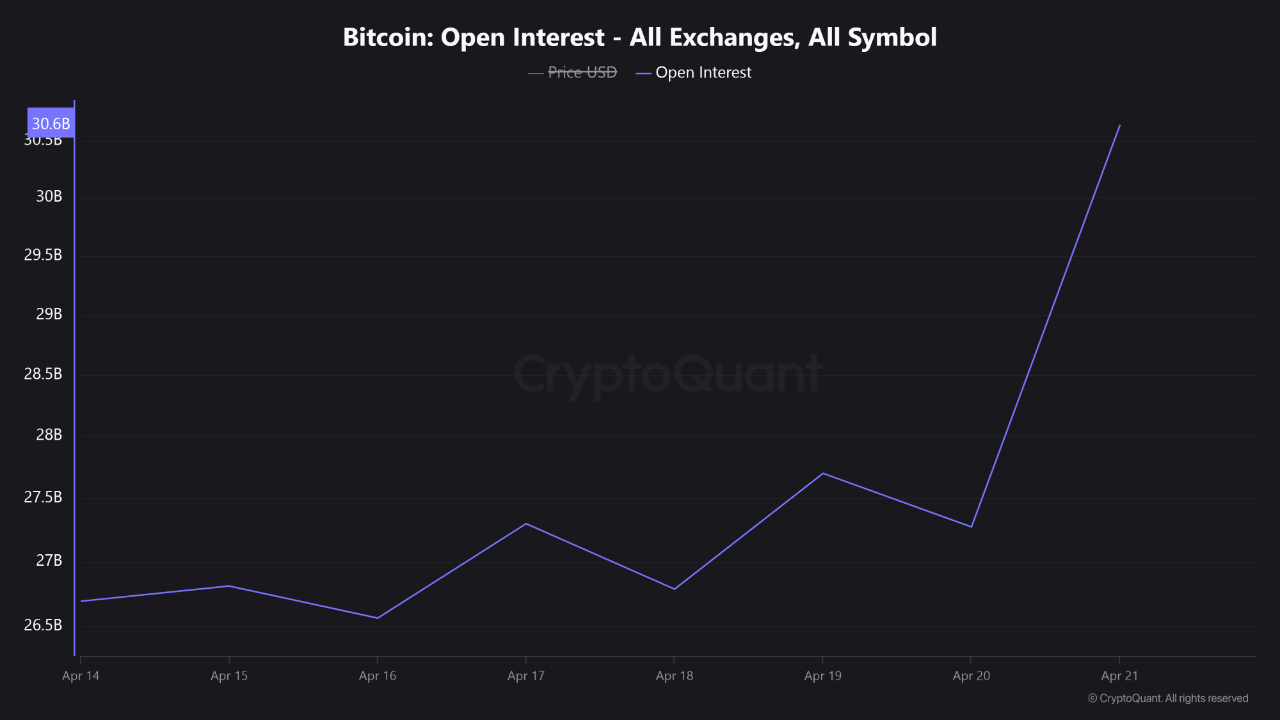Click the Apr 21 peak data point
1280x720 pixels.
[x=1119, y=125]
